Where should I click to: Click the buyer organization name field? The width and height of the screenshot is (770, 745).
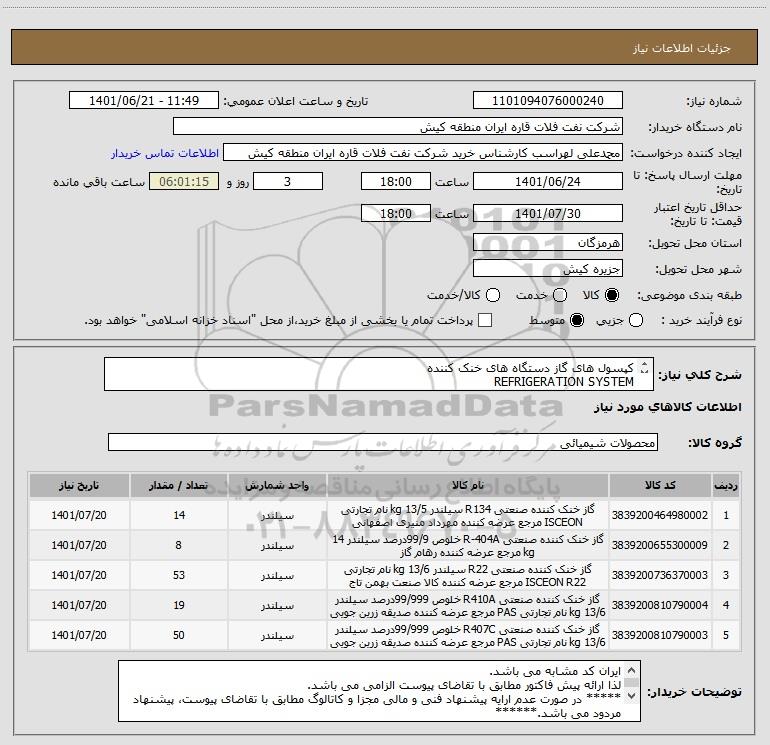point(398,127)
